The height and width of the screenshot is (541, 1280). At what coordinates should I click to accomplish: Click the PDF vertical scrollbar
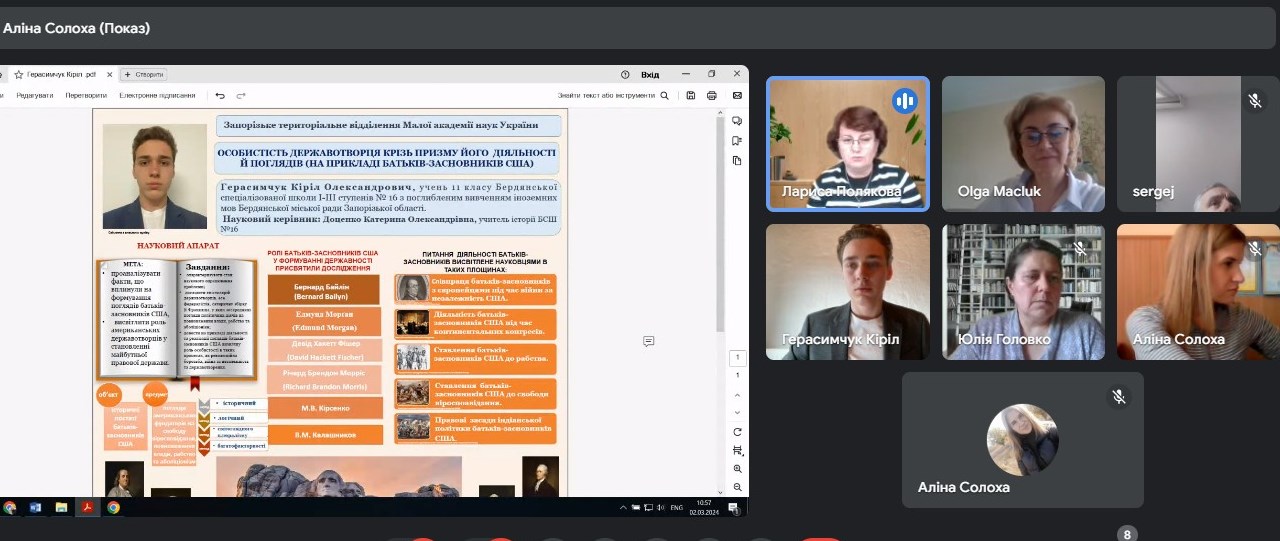coord(722,250)
